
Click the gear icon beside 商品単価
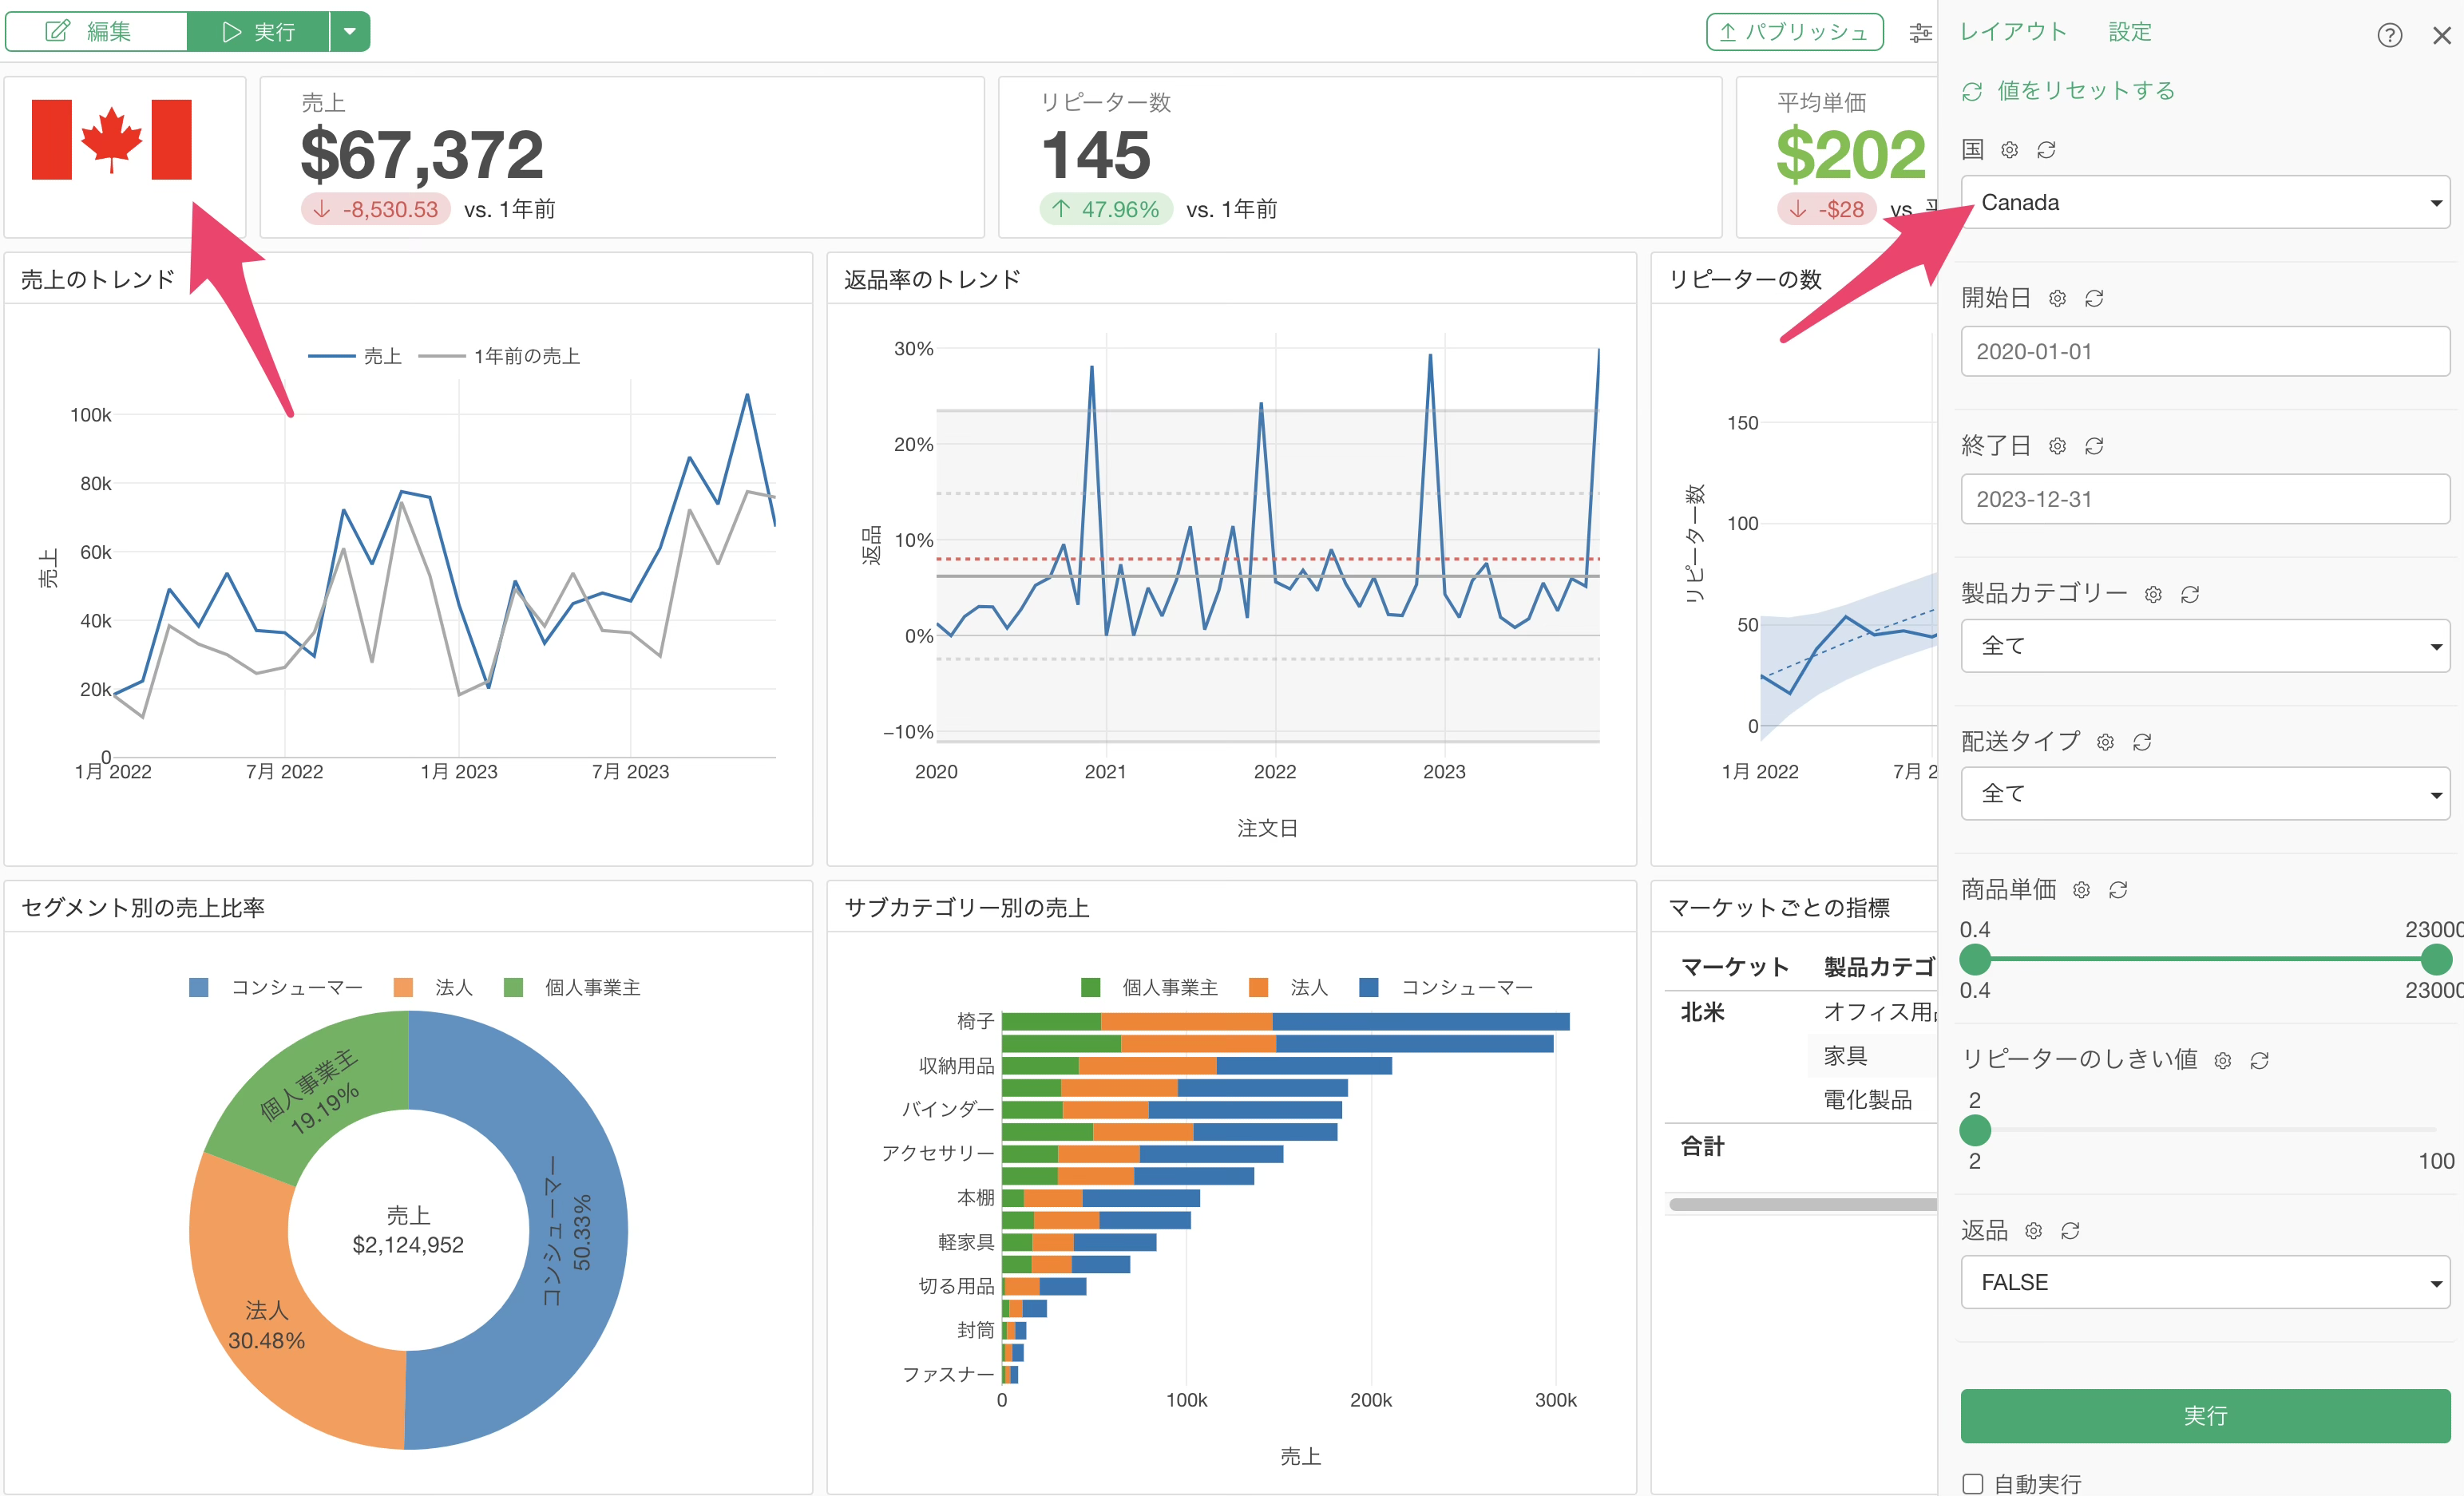pos(2081,890)
